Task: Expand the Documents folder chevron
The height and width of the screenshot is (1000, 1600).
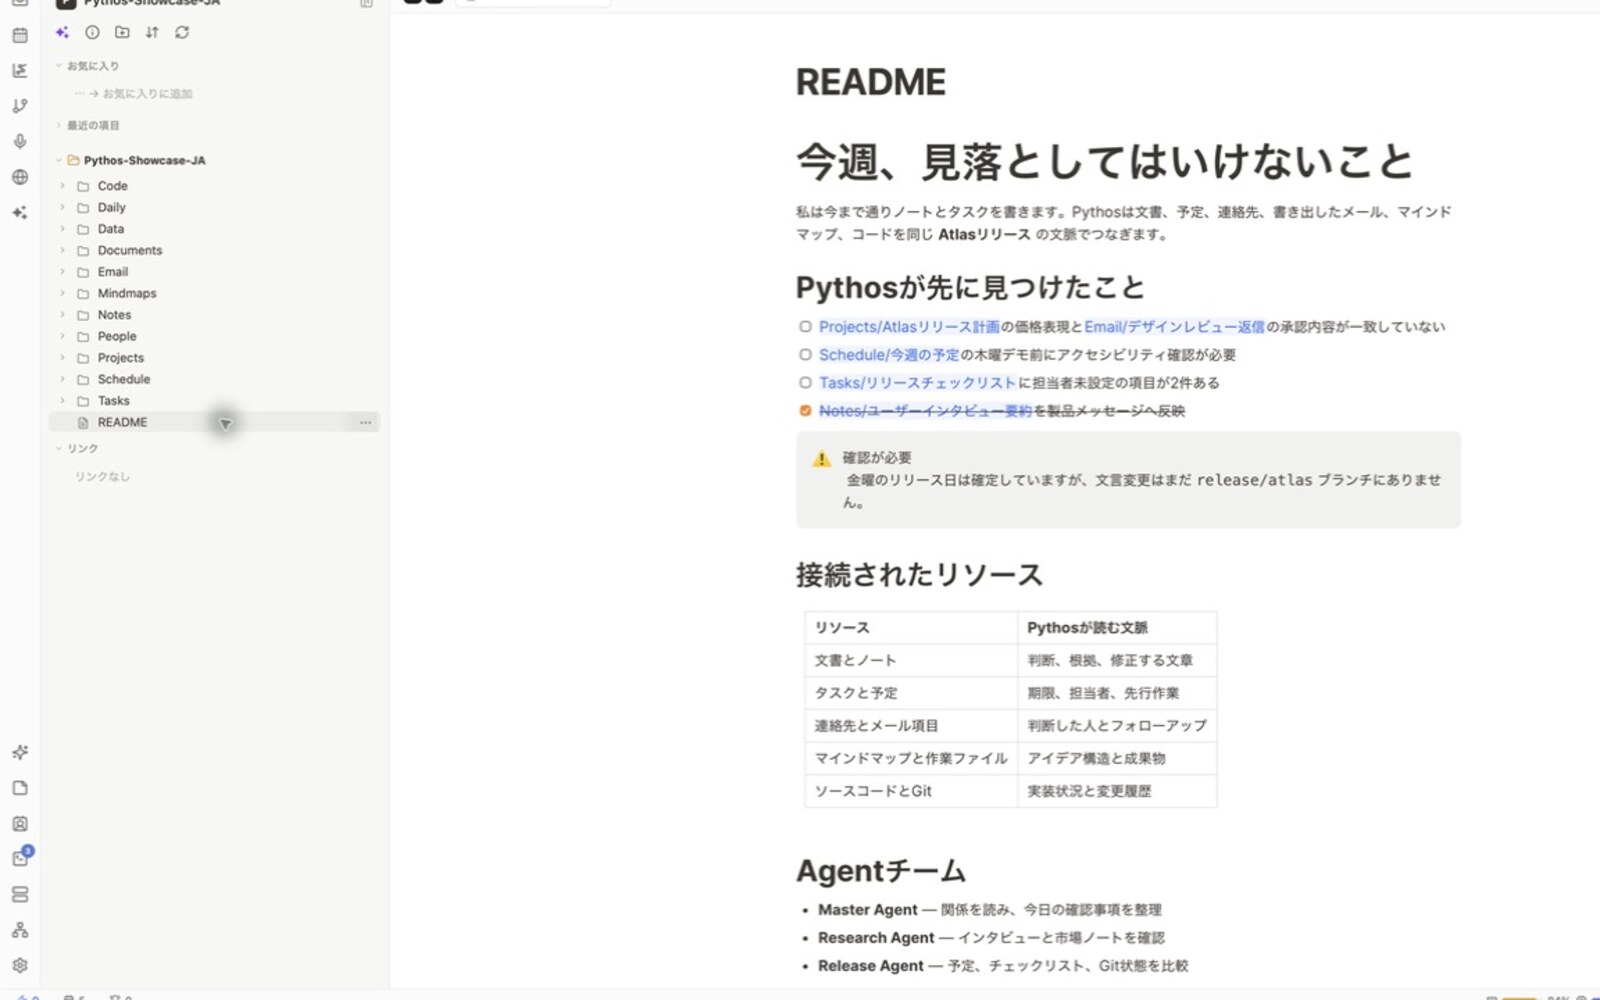Action: [62, 250]
